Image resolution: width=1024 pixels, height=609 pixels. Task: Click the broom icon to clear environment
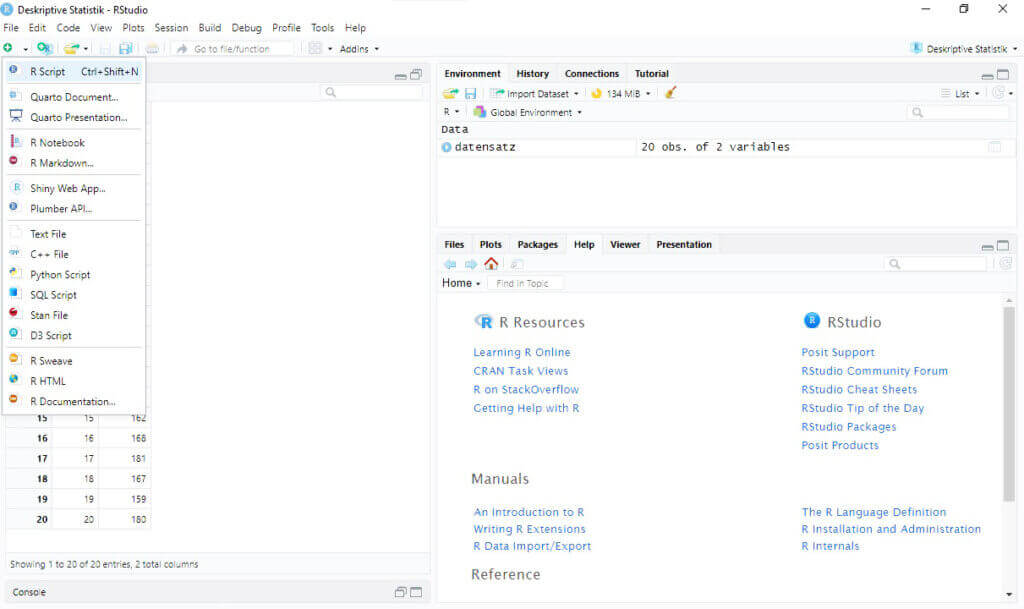[x=670, y=93]
